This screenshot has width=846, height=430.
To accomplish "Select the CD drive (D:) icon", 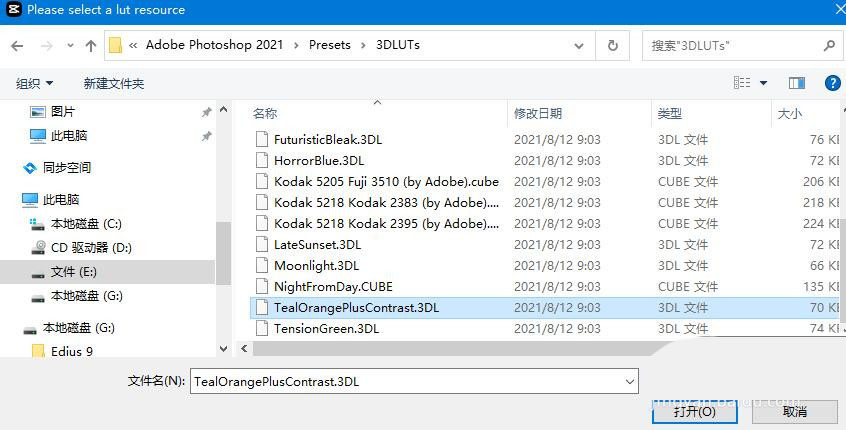I will click(x=38, y=247).
